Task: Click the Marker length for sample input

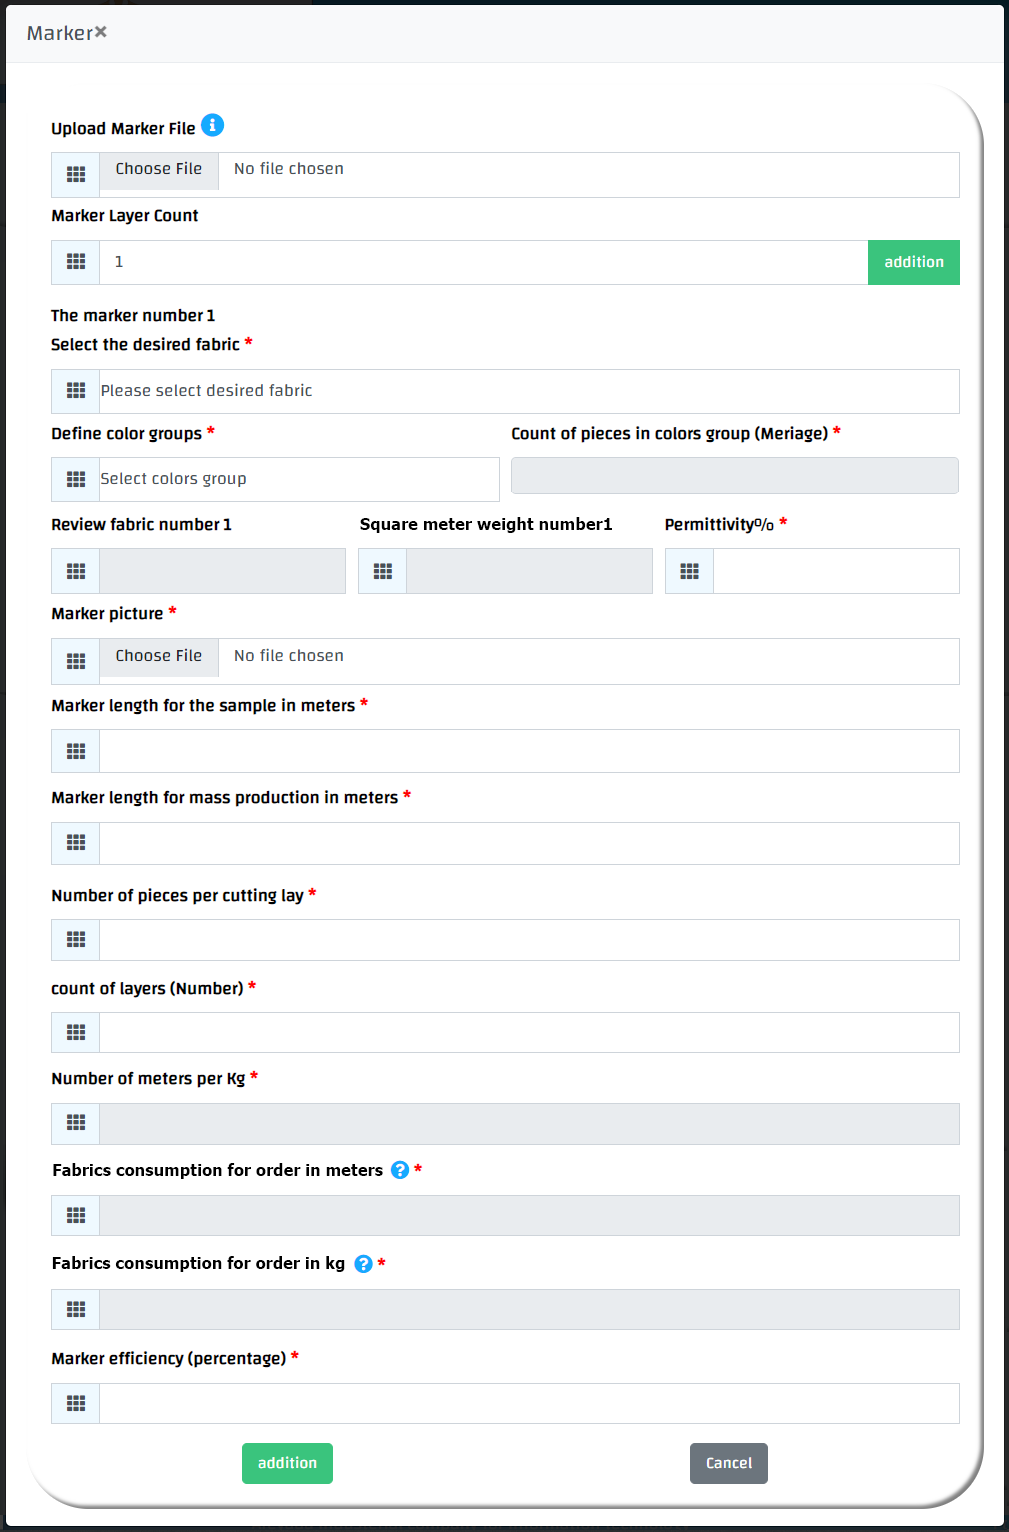Action: [x=528, y=751]
